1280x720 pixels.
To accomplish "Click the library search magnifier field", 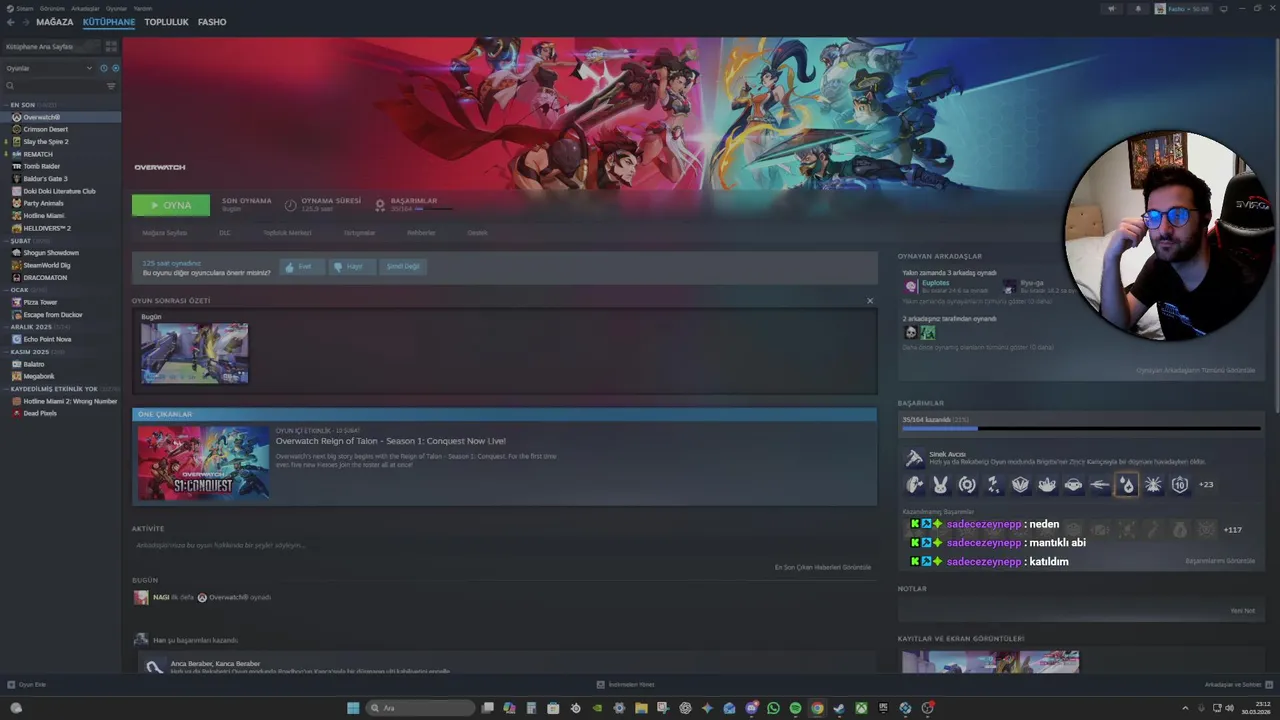I will click(52, 86).
